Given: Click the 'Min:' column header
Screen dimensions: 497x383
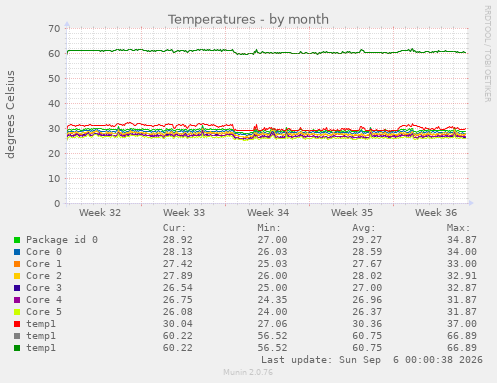Looking at the screenshot, I should click(x=269, y=228).
